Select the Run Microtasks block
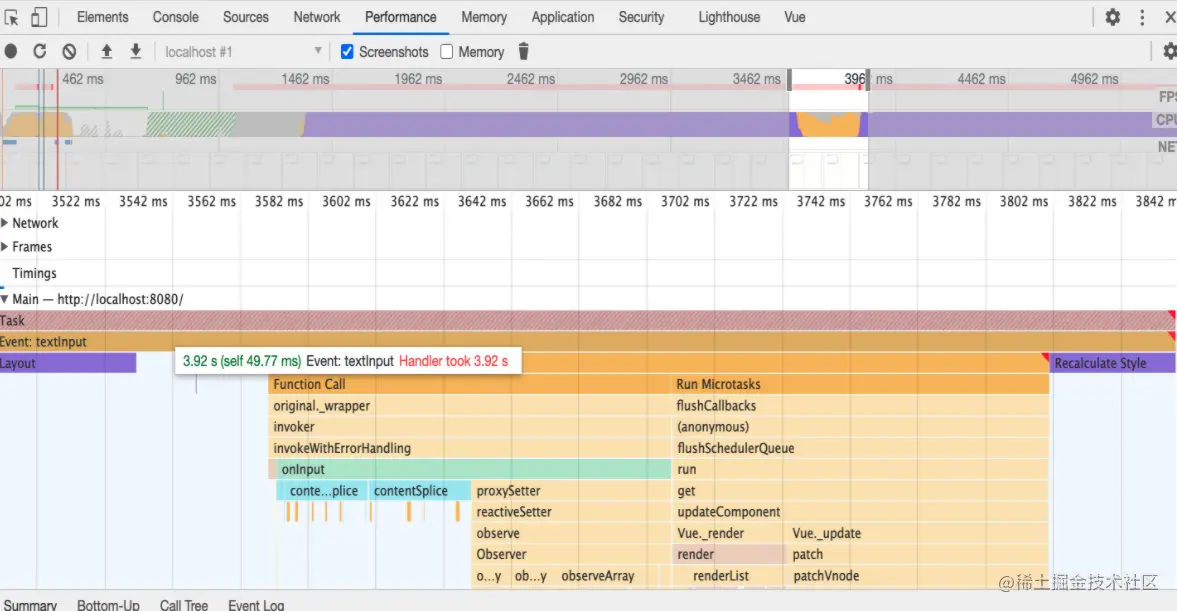 click(x=860, y=384)
